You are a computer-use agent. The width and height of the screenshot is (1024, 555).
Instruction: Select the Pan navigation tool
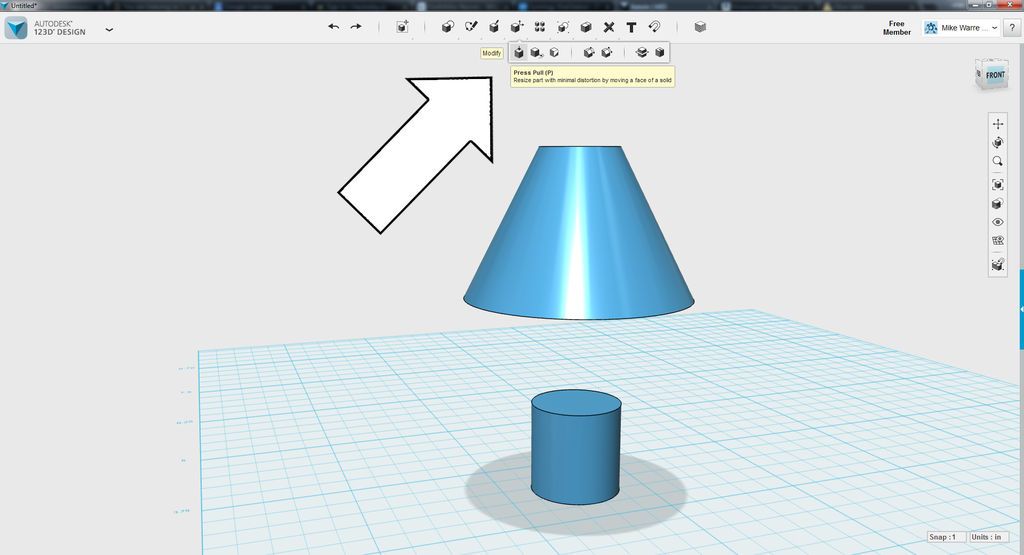coord(997,123)
